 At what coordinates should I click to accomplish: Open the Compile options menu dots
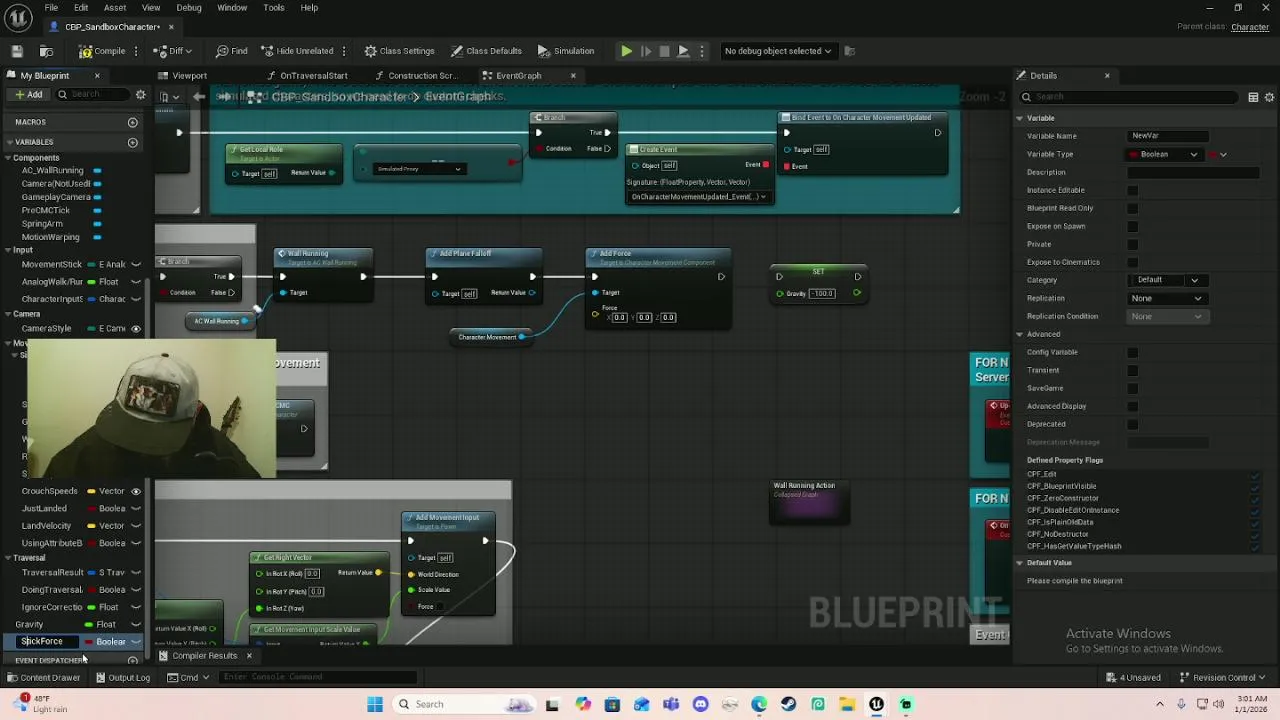(138, 51)
